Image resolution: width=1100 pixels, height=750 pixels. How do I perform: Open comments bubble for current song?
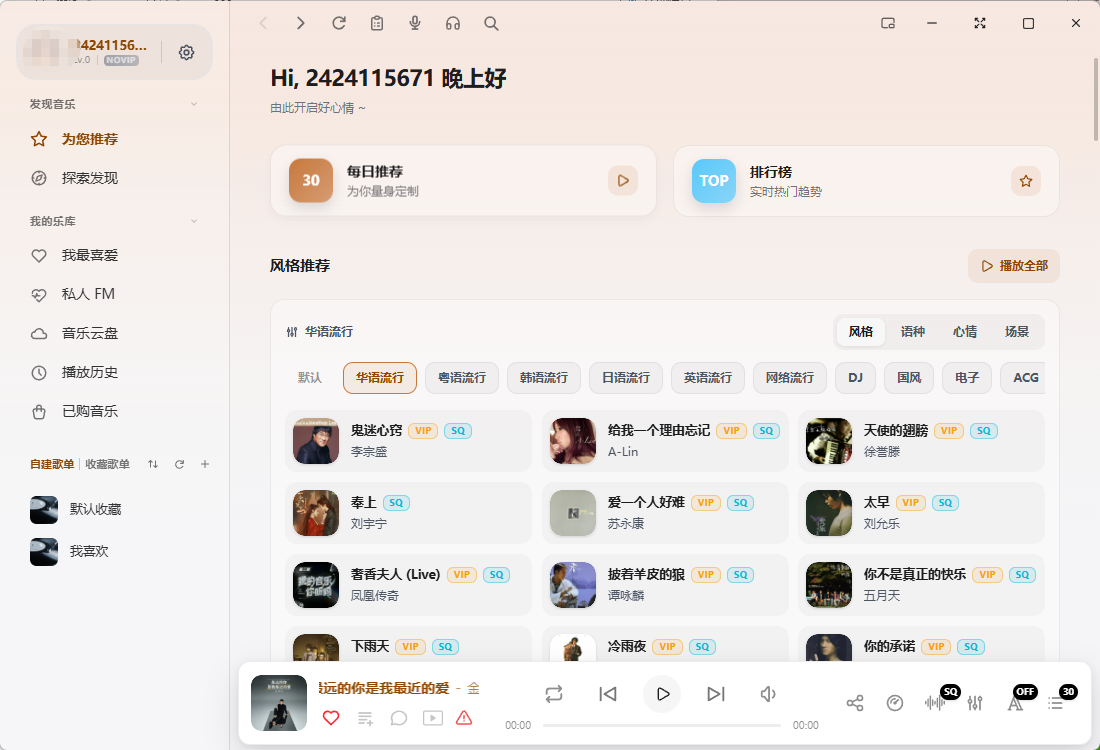pyautogui.click(x=398, y=718)
